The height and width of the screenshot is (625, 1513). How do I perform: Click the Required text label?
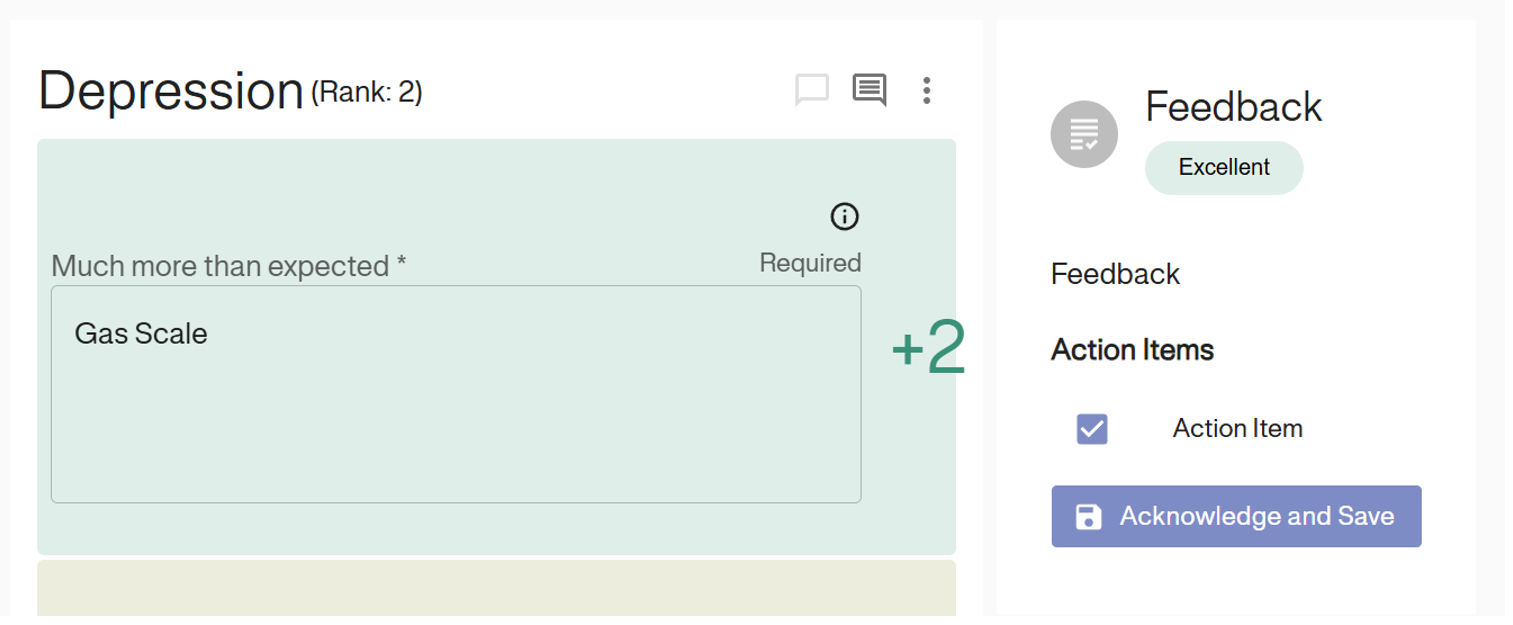tap(810, 263)
